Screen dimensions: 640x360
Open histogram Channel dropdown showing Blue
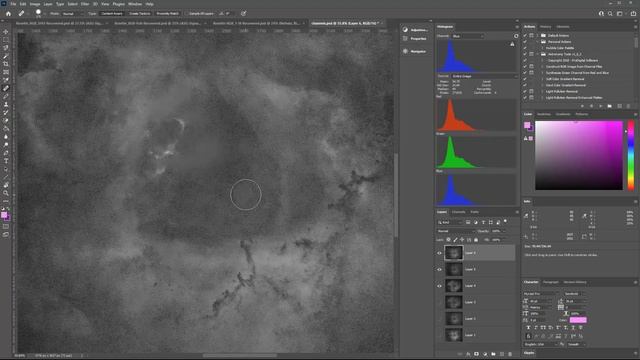pyautogui.click(x=468, y=36)
